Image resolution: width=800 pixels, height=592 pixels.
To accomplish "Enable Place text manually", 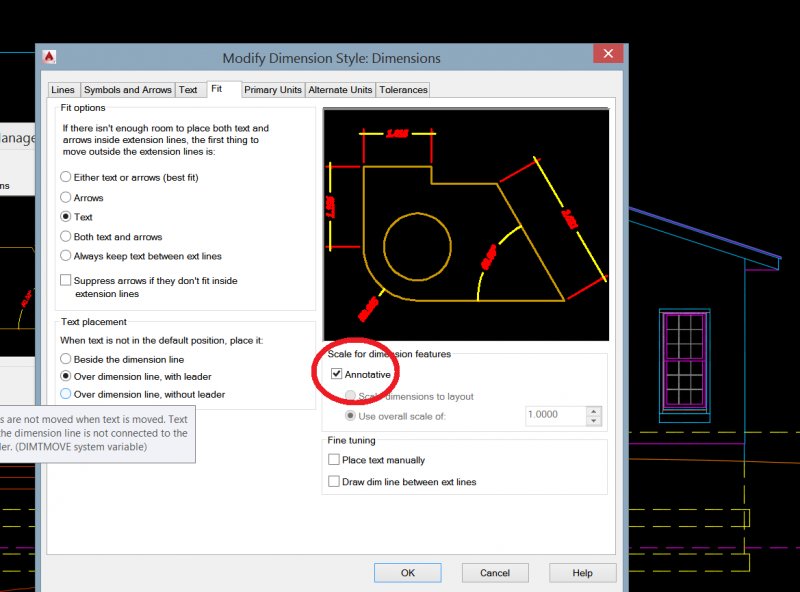I will click(334, 460).
